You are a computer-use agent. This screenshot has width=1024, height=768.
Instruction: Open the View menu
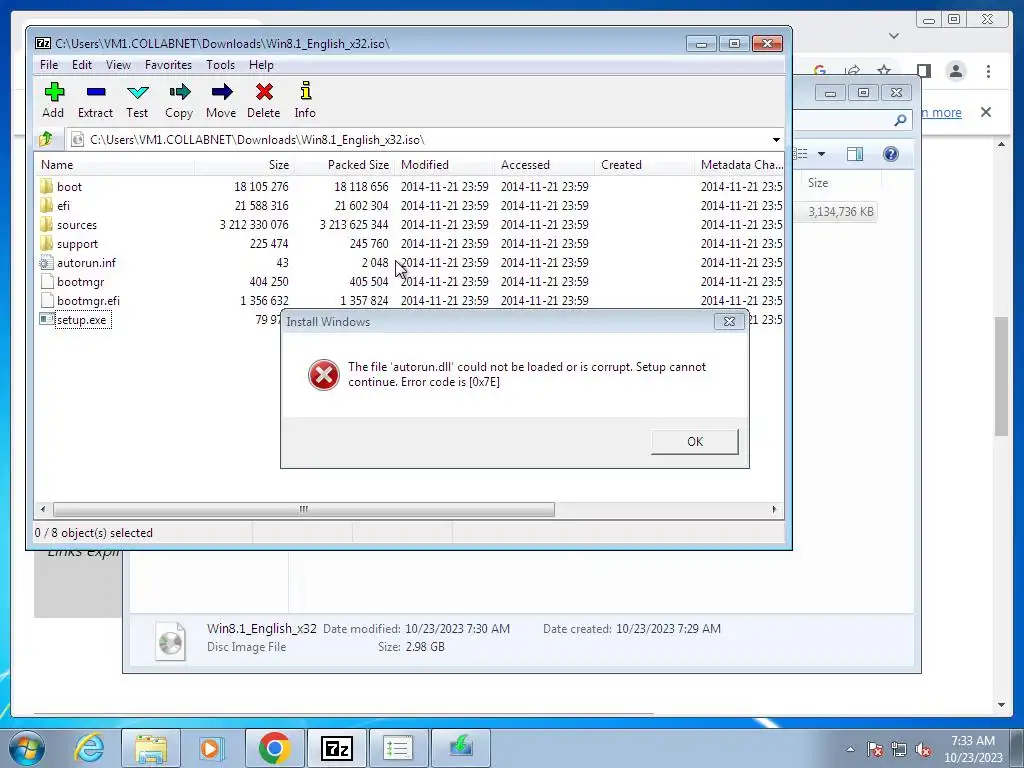[118, 65]
